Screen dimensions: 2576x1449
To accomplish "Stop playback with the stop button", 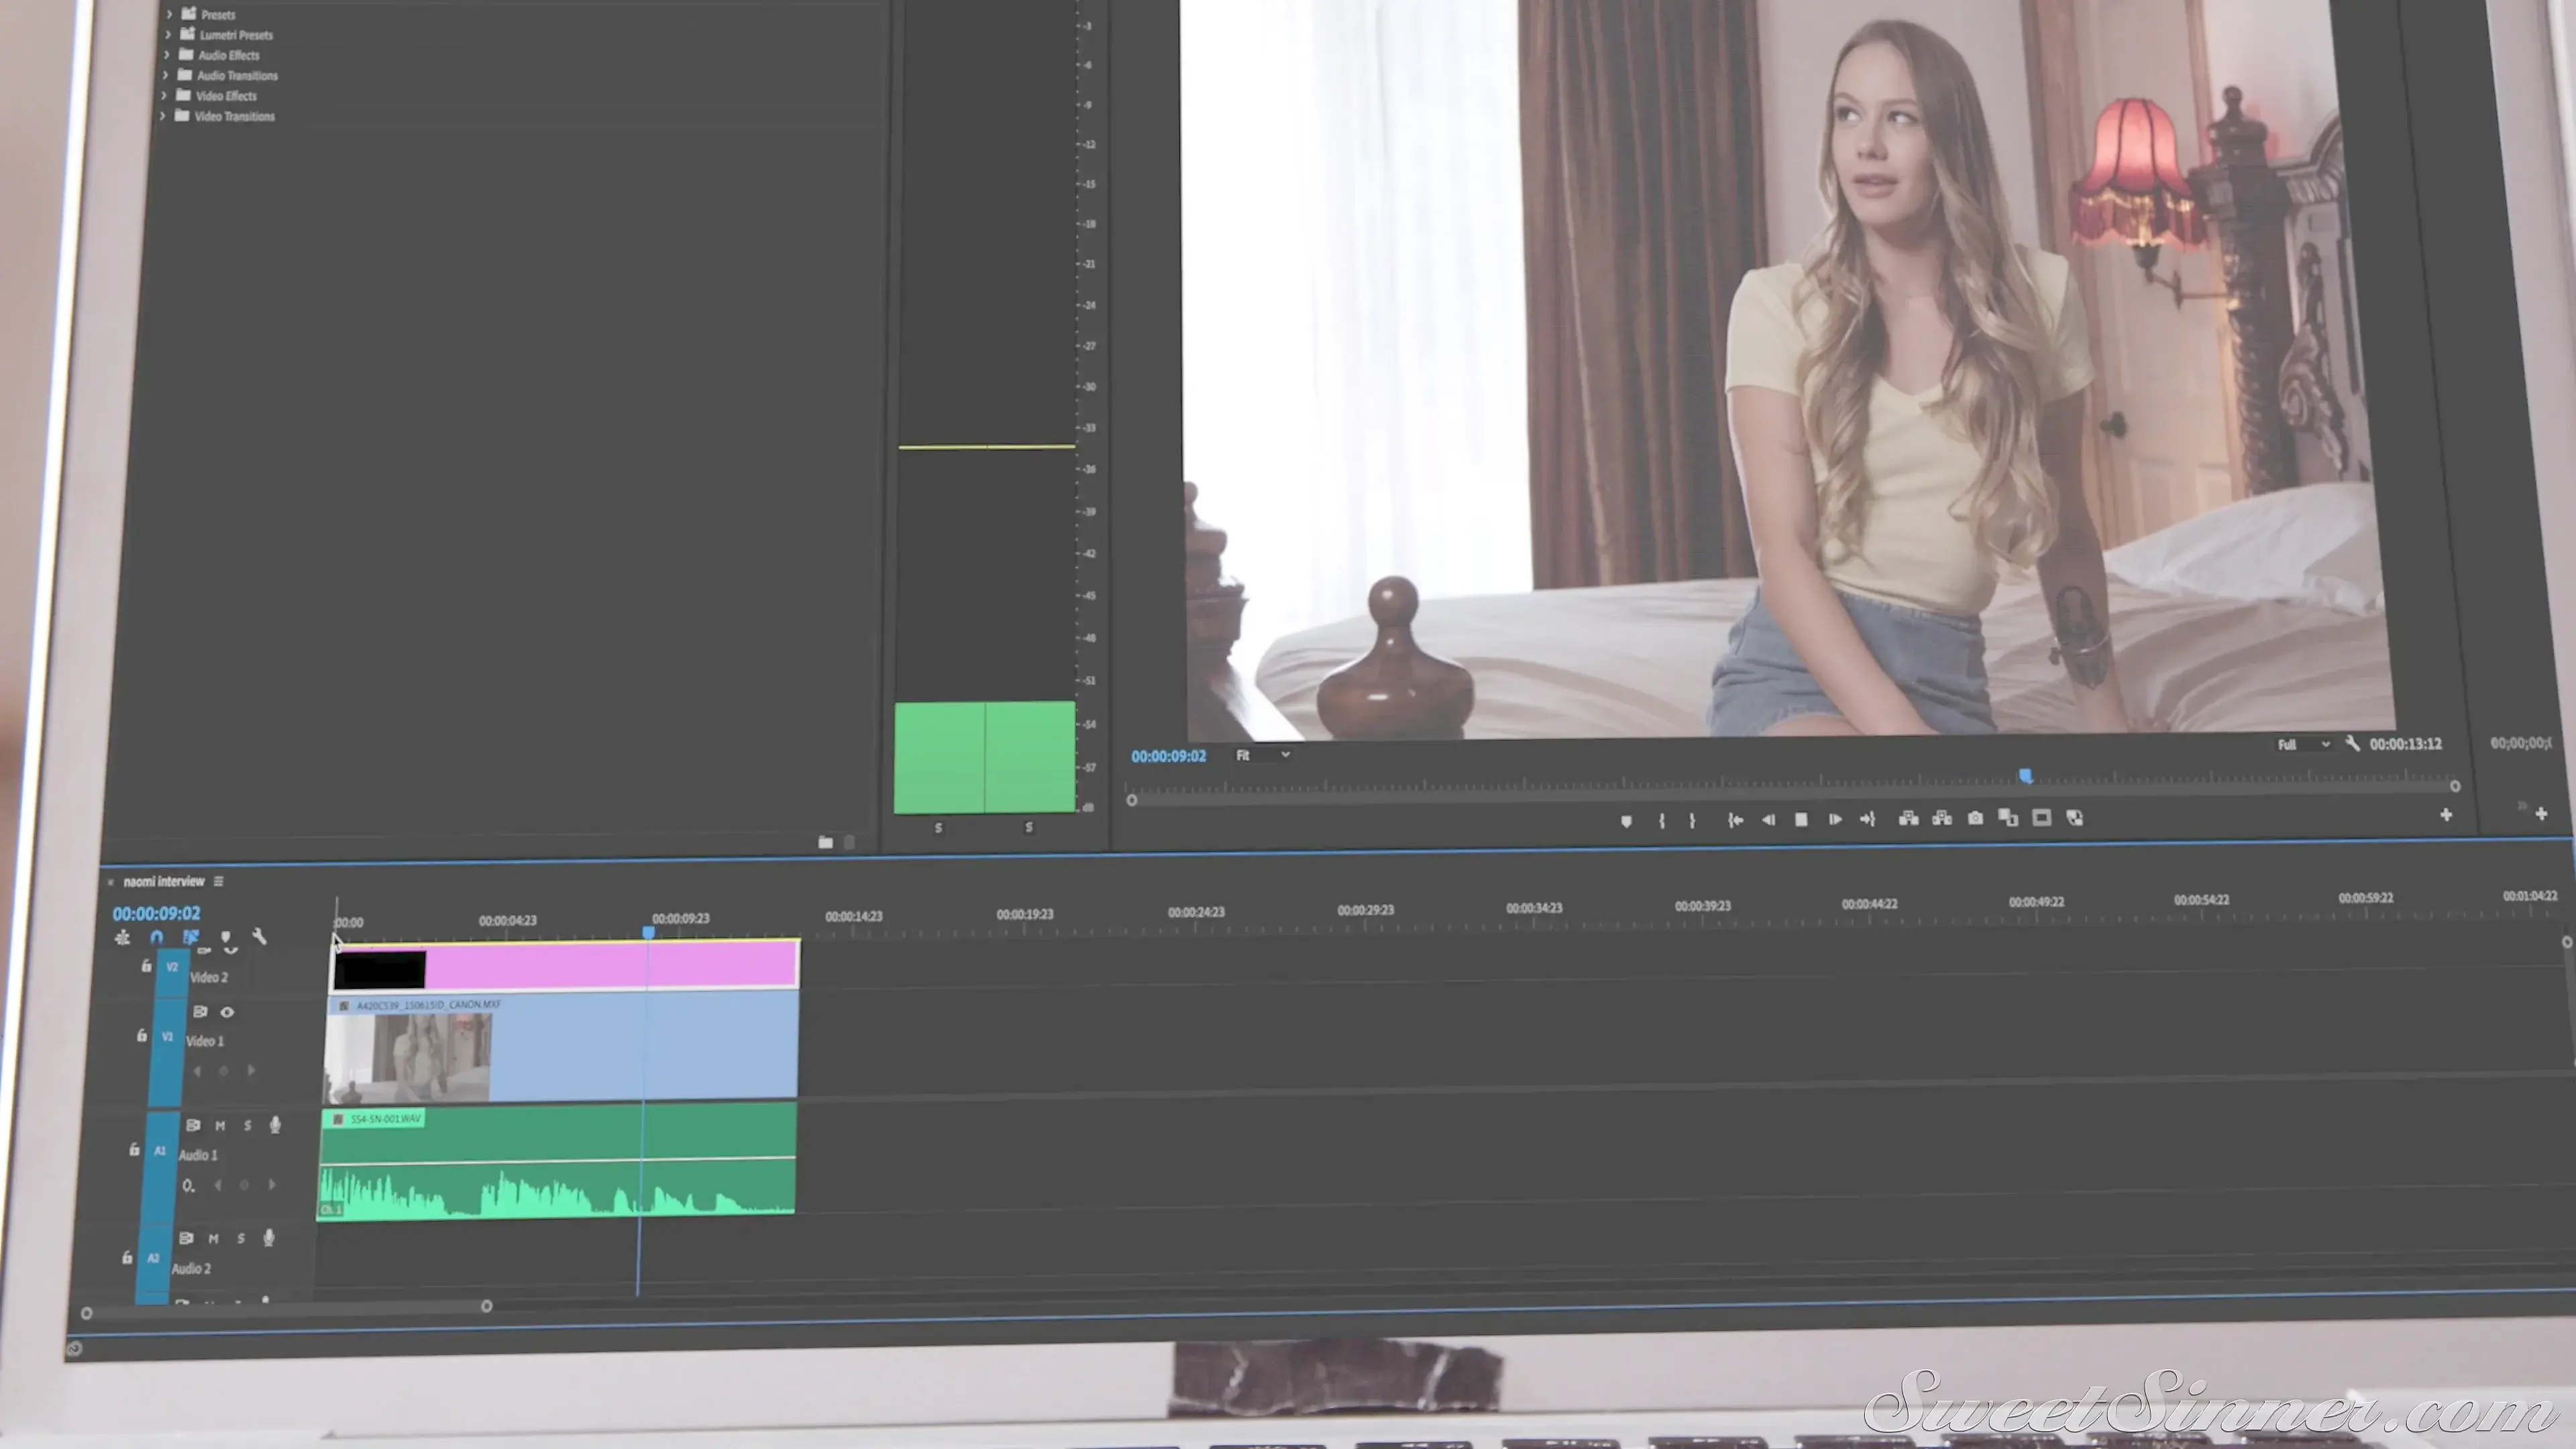I will pos(1801,819).
